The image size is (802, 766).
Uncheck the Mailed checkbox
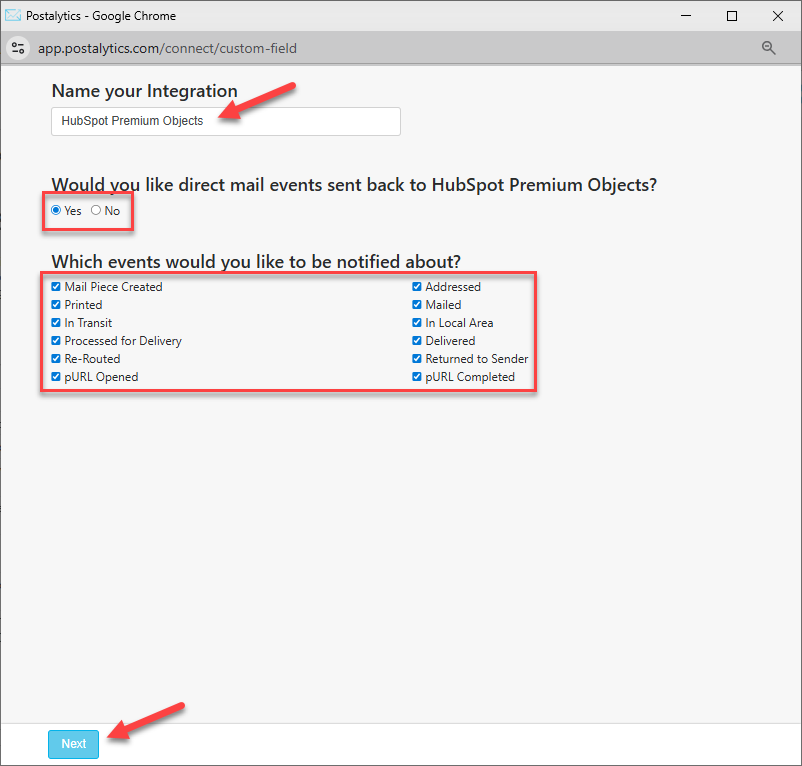tap(417, 304)
